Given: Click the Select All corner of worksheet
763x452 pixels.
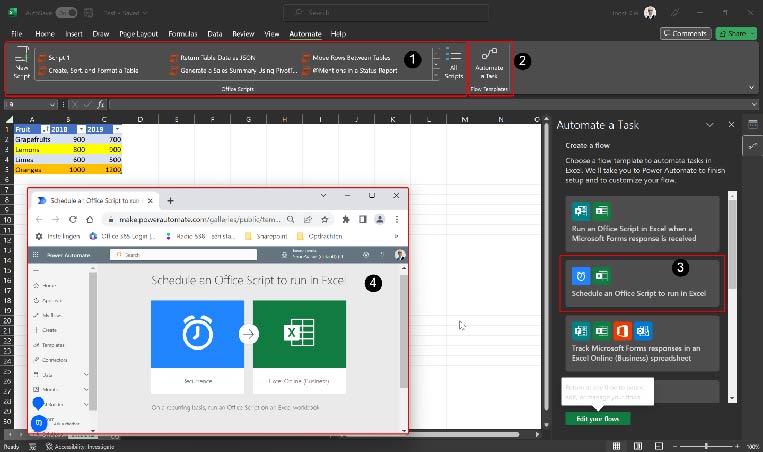Looking at the screenshot, I should click(9, 119).
